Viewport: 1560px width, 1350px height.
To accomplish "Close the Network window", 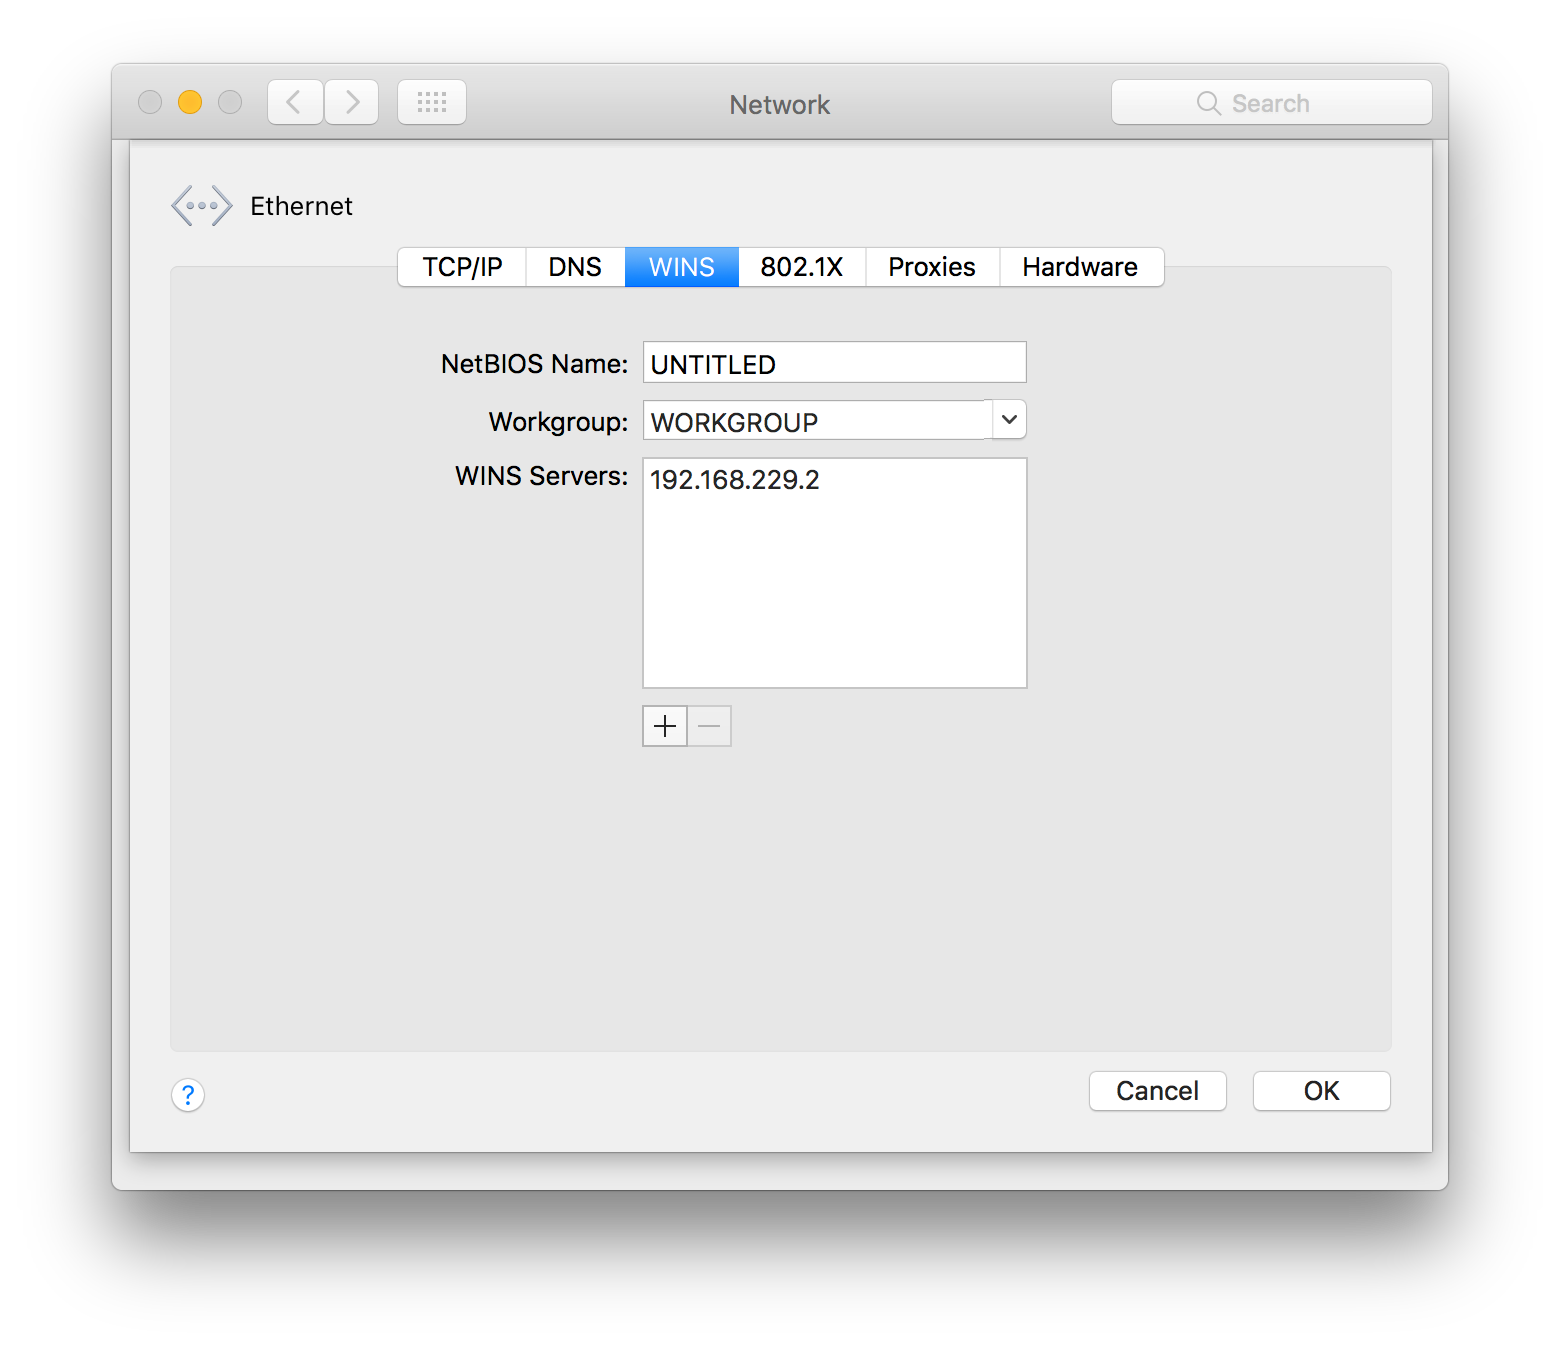I will point(150,102).
